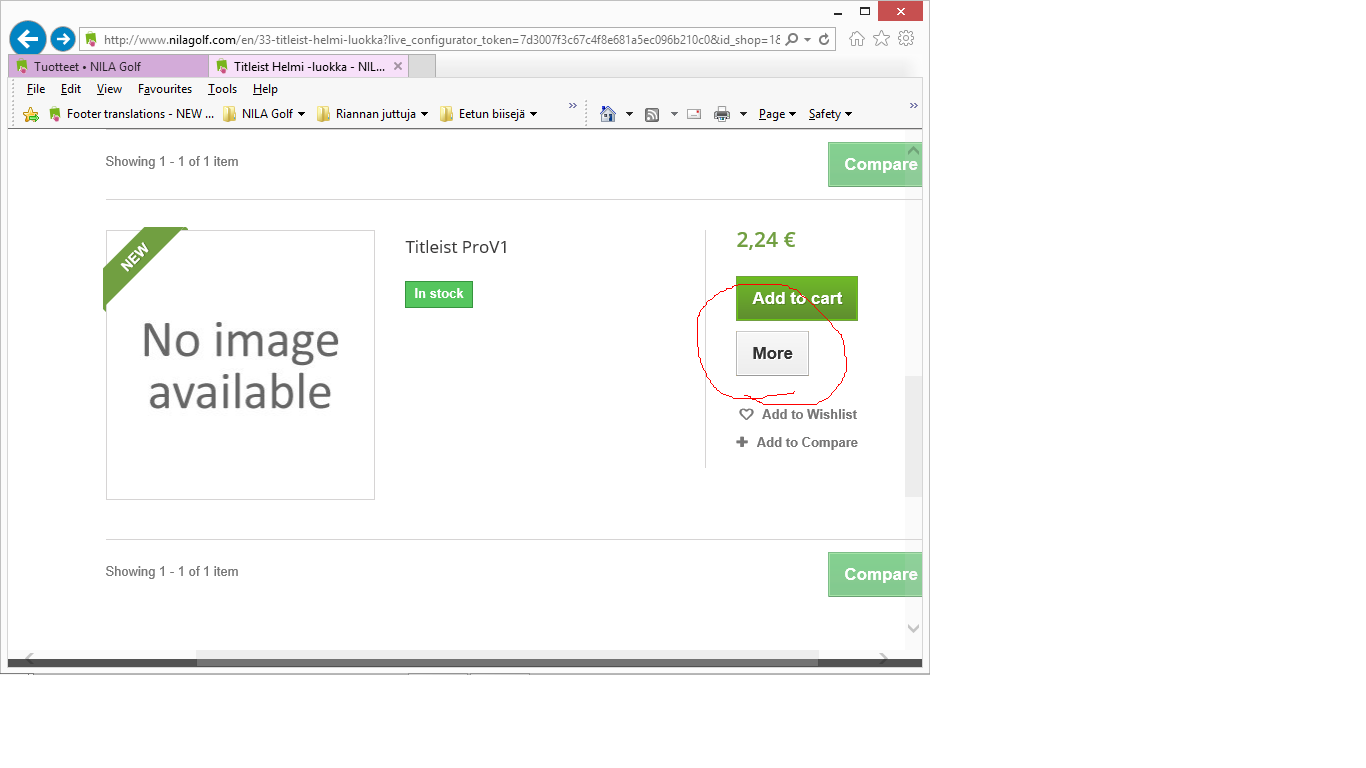Click the Add to Wishlist link text
1366x768 pixels.
[x=809, y=414]
